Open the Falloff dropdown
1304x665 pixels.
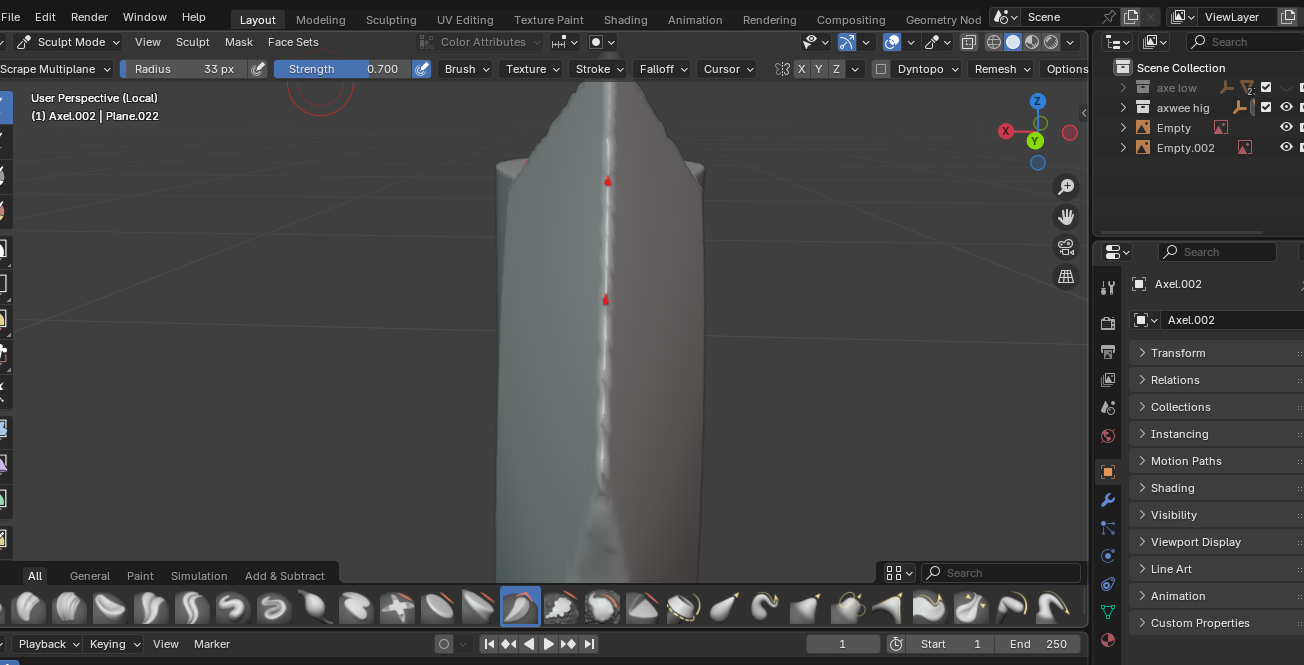(664, 69)
